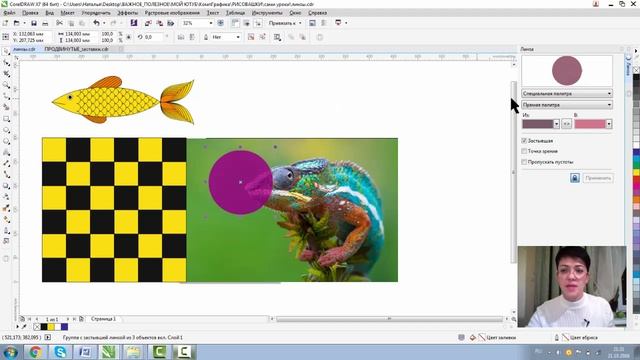Image resolution: width=640 pixels, height=360 pixels.
Task: Select the Transparency tool
Action: (6, 197)
